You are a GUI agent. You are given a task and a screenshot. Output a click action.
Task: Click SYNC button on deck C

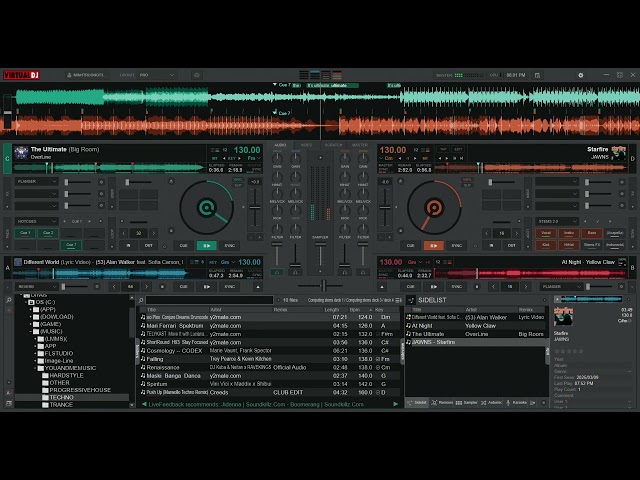pyautogui.click(x=230, y=246)
